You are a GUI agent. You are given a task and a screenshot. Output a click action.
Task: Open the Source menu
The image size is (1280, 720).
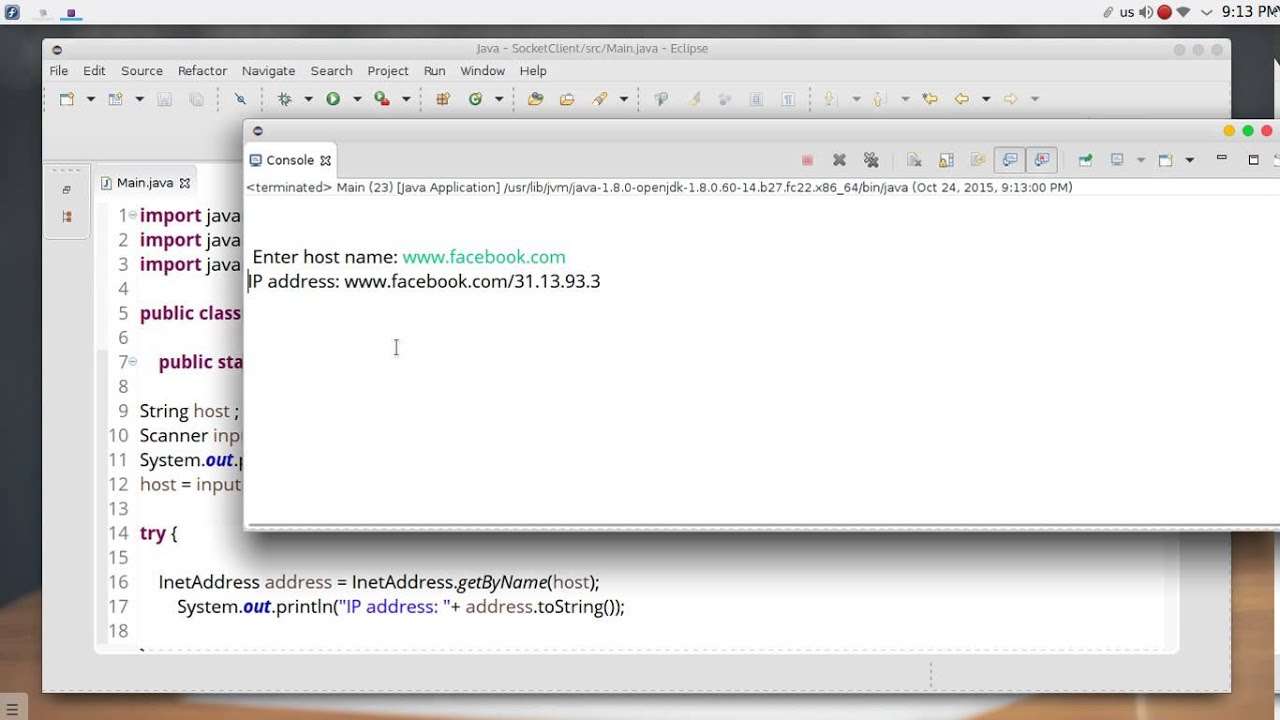(x=142, y=71)
